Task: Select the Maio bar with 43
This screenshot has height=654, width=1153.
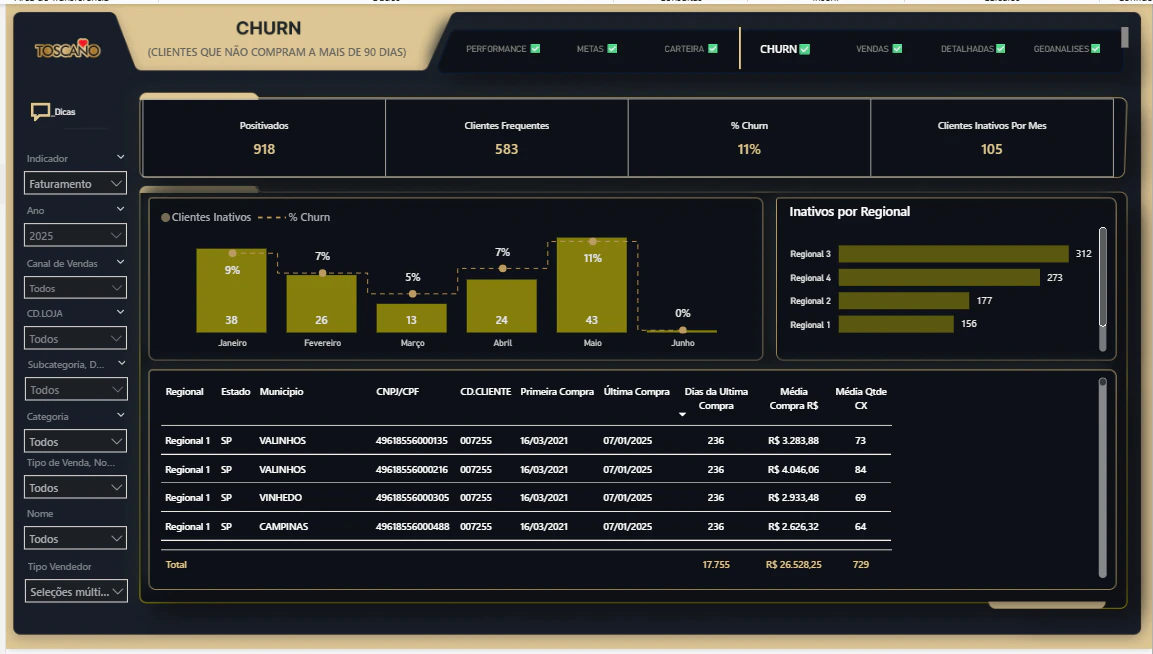Action: click(x=592, y=285)
